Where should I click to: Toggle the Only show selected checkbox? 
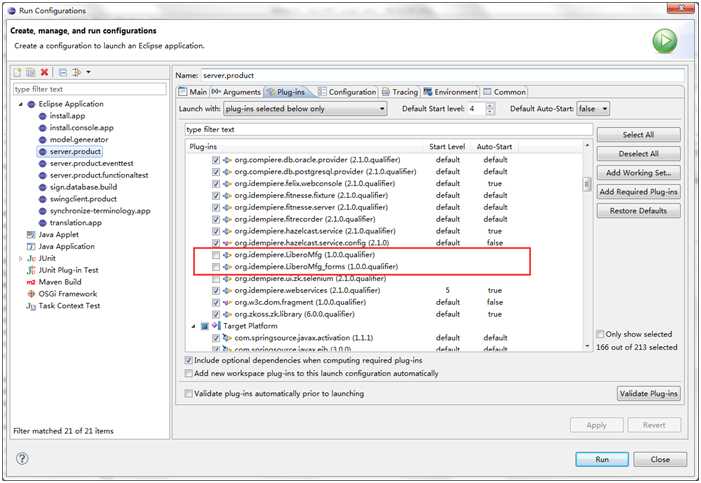click(x=600, y=334)
